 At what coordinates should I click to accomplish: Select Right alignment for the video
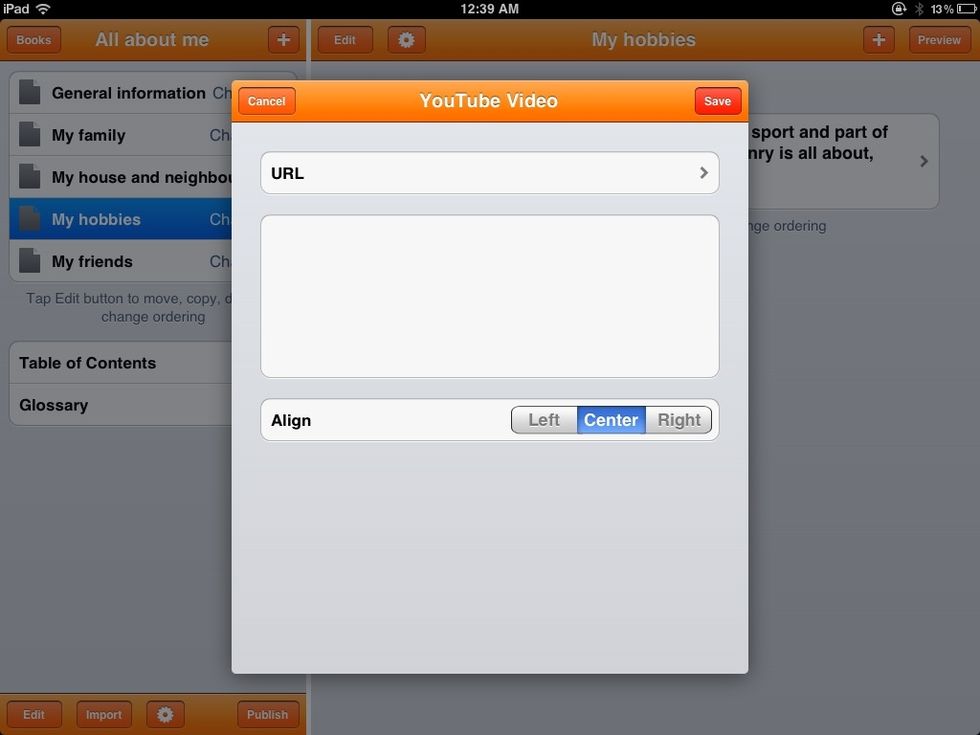[x=678, y=419]
